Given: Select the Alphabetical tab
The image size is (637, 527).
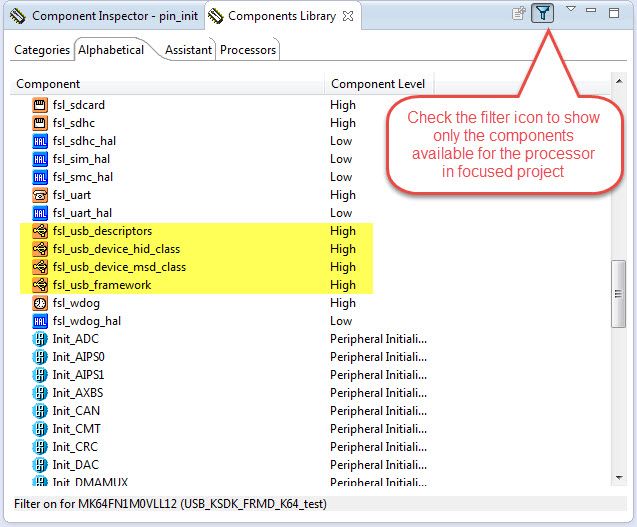Looking at the screenshot, I should click(x=111, y=50).
